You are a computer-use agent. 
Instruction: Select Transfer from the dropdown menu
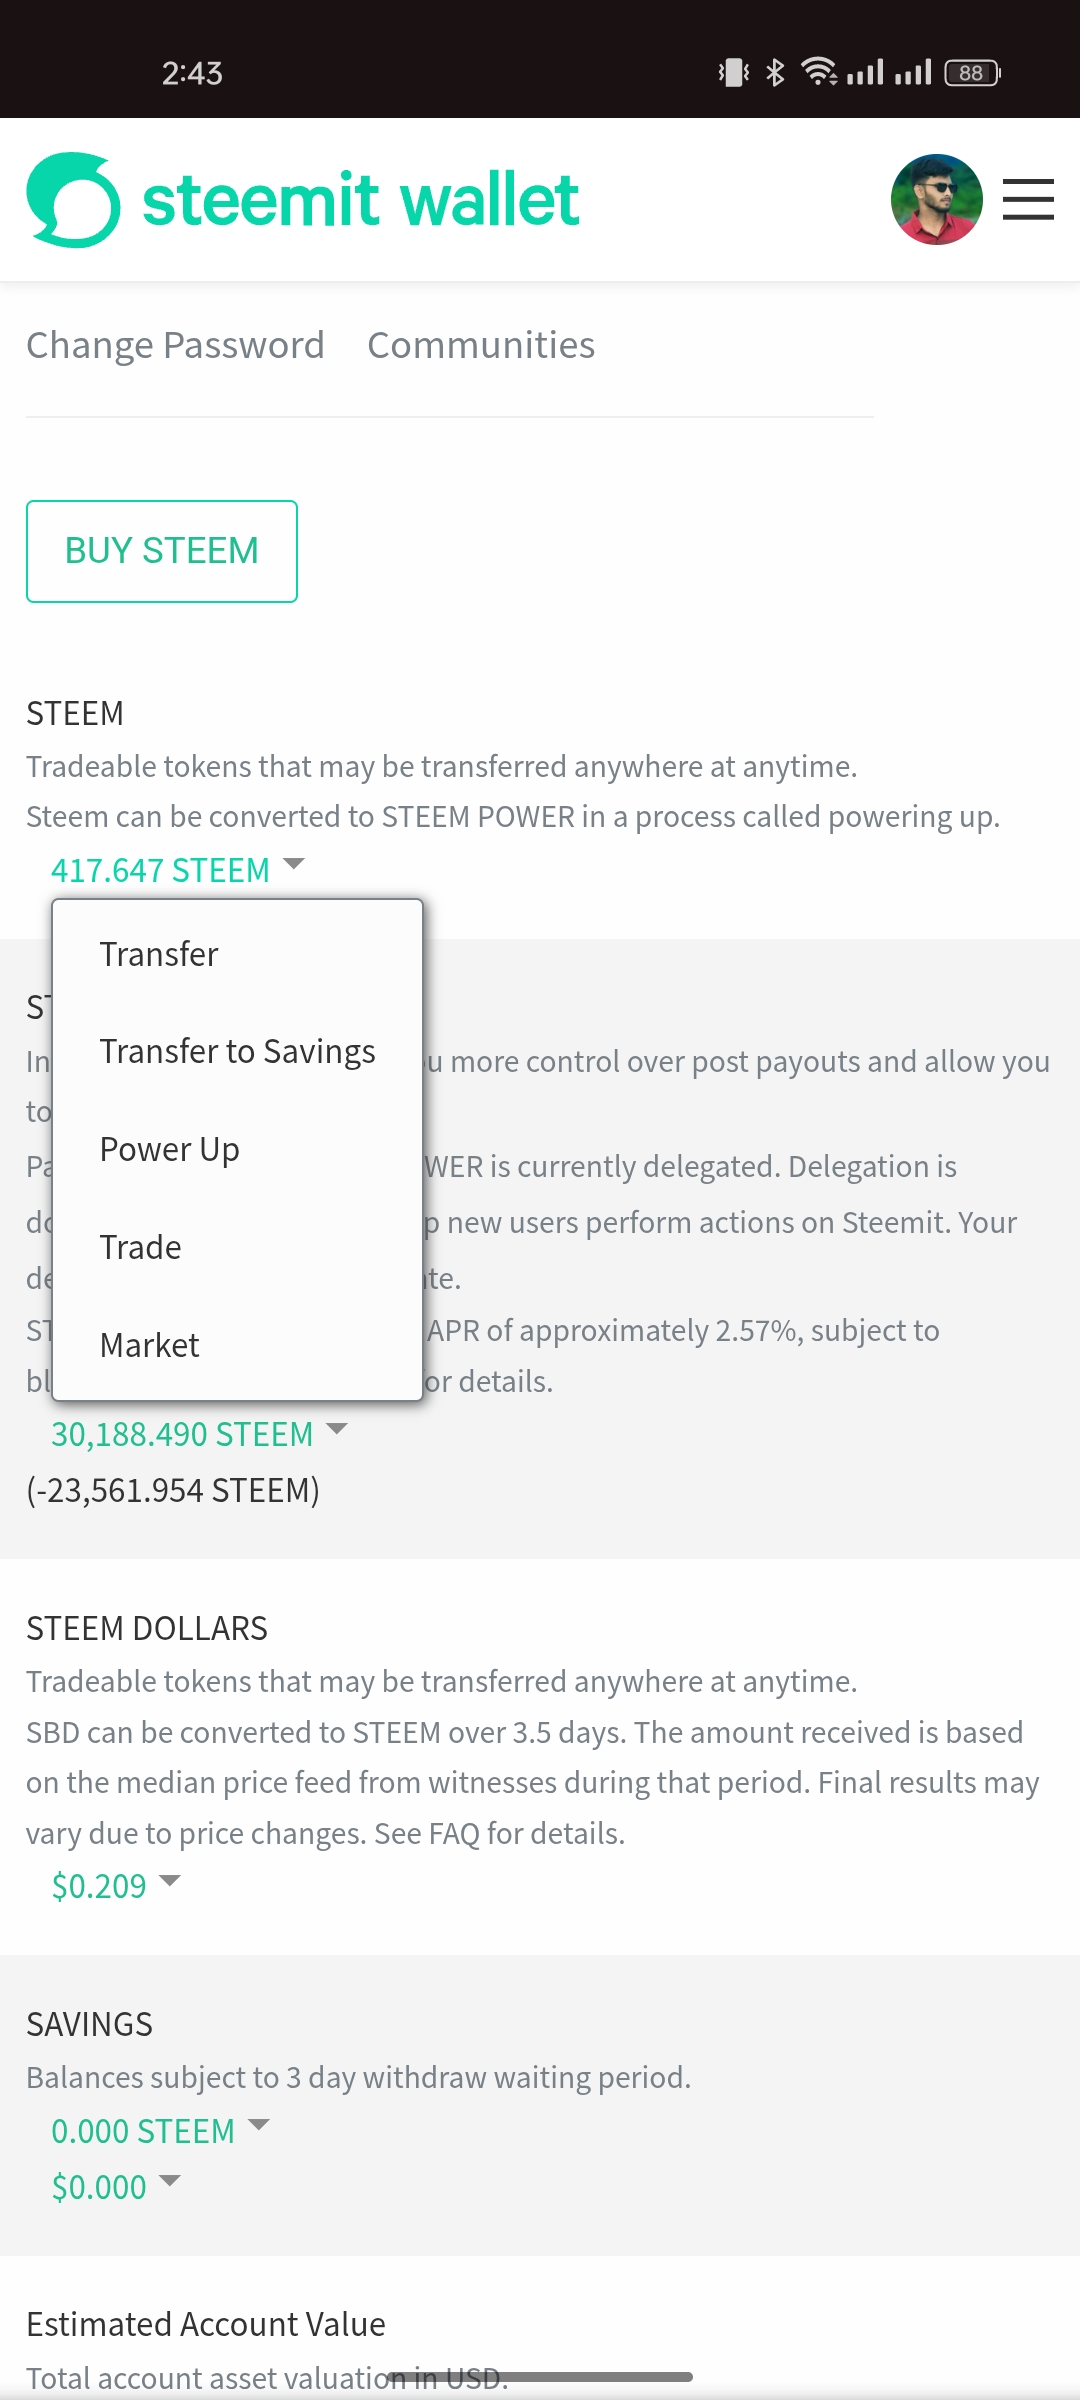pyautogui.click(x=159, y=954)
